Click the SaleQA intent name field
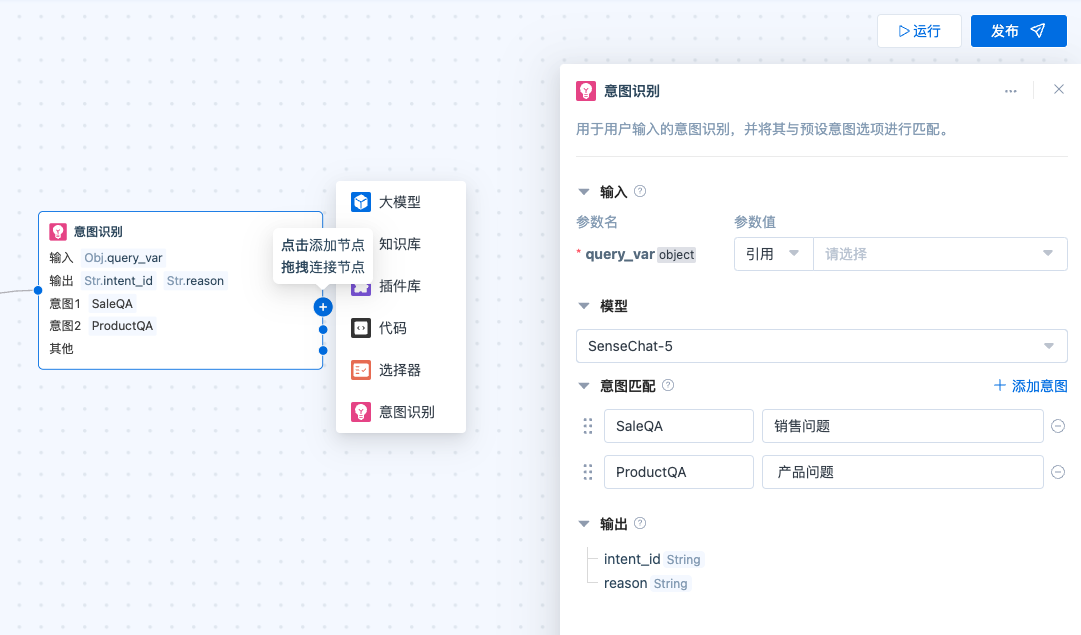The width and height of the screenshot is (1081, 635). tap(678, 426)
